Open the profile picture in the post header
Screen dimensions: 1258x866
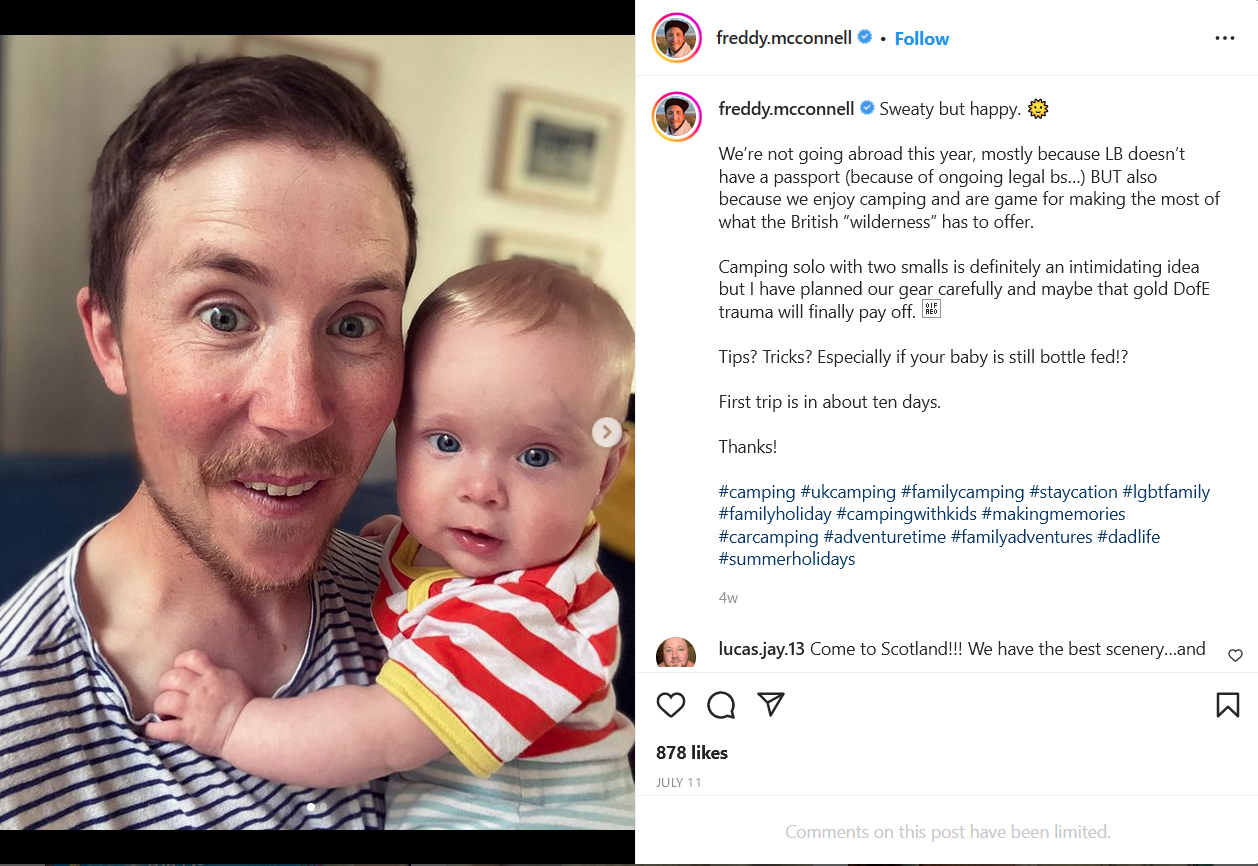pyautogui.click(x=677, y=38)
